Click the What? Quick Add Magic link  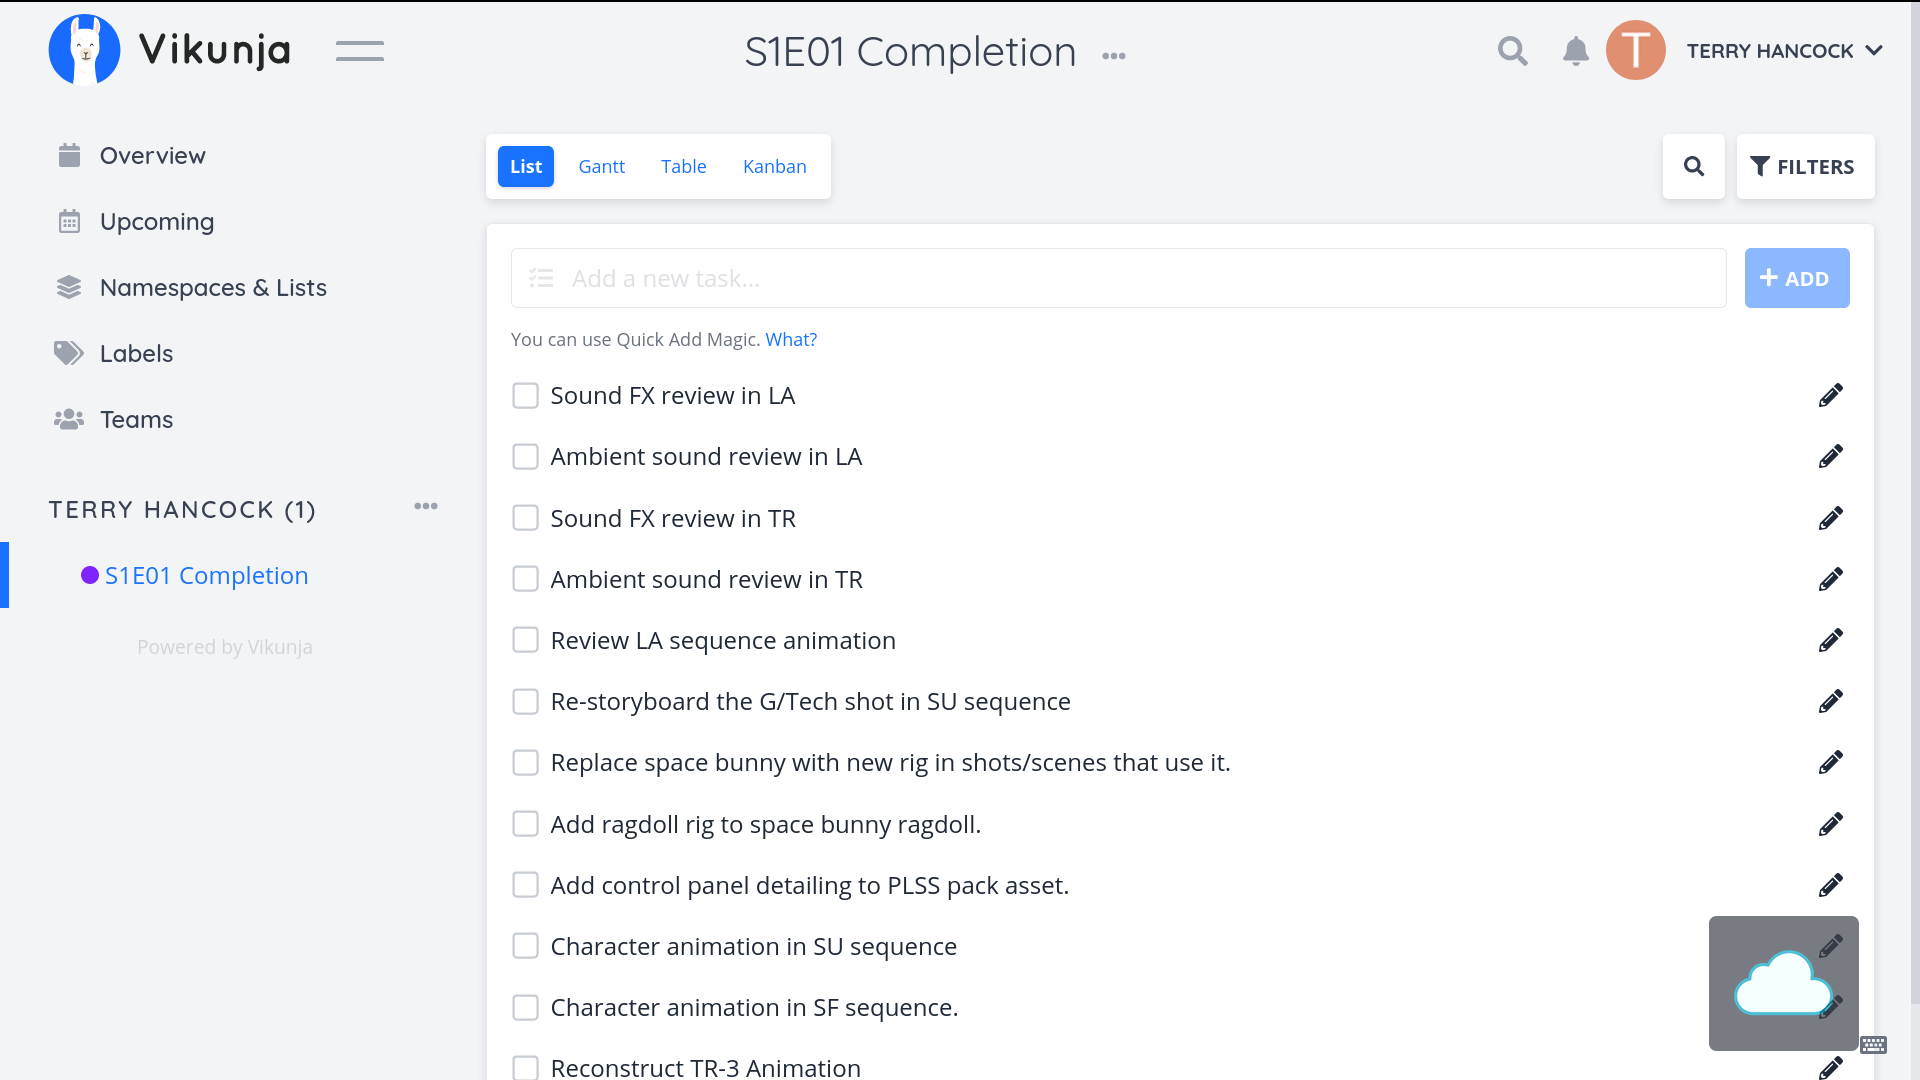[x=791, y=340]
